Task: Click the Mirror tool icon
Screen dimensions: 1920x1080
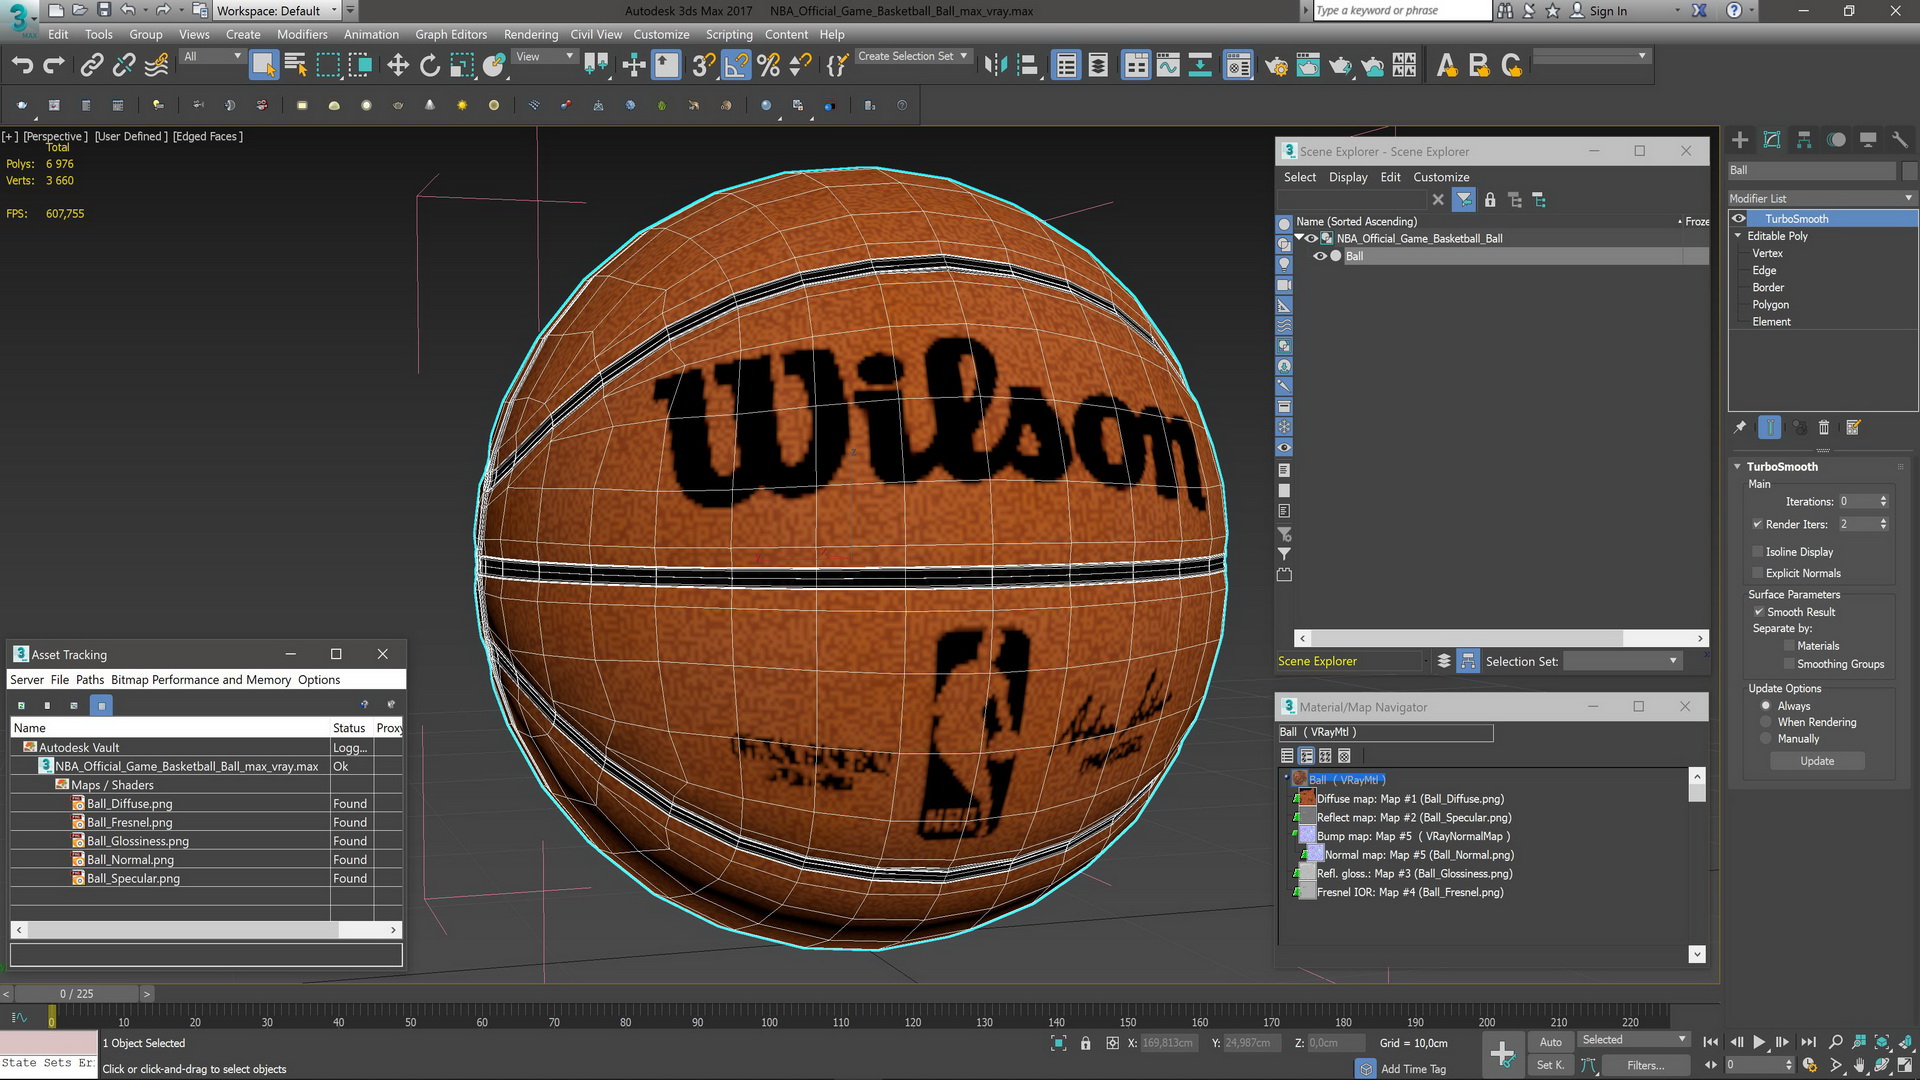Action: [995, 66]
